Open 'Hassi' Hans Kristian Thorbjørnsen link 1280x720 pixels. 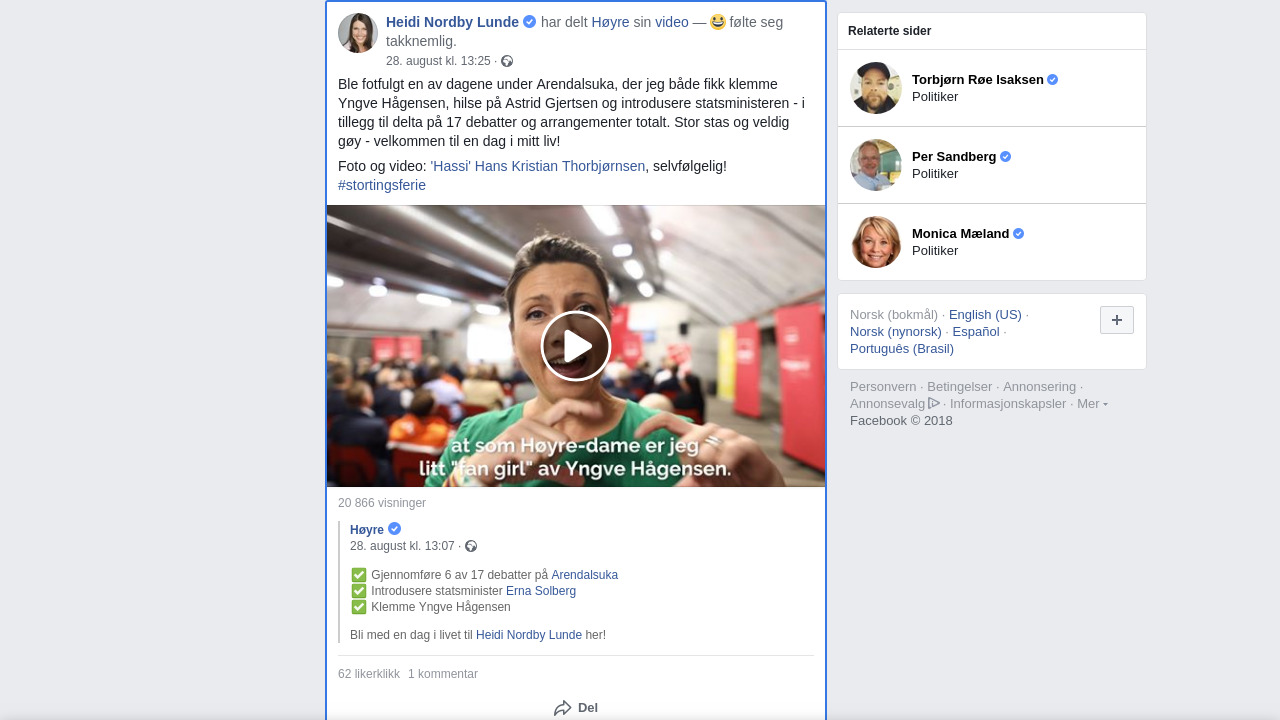point(538,166)
